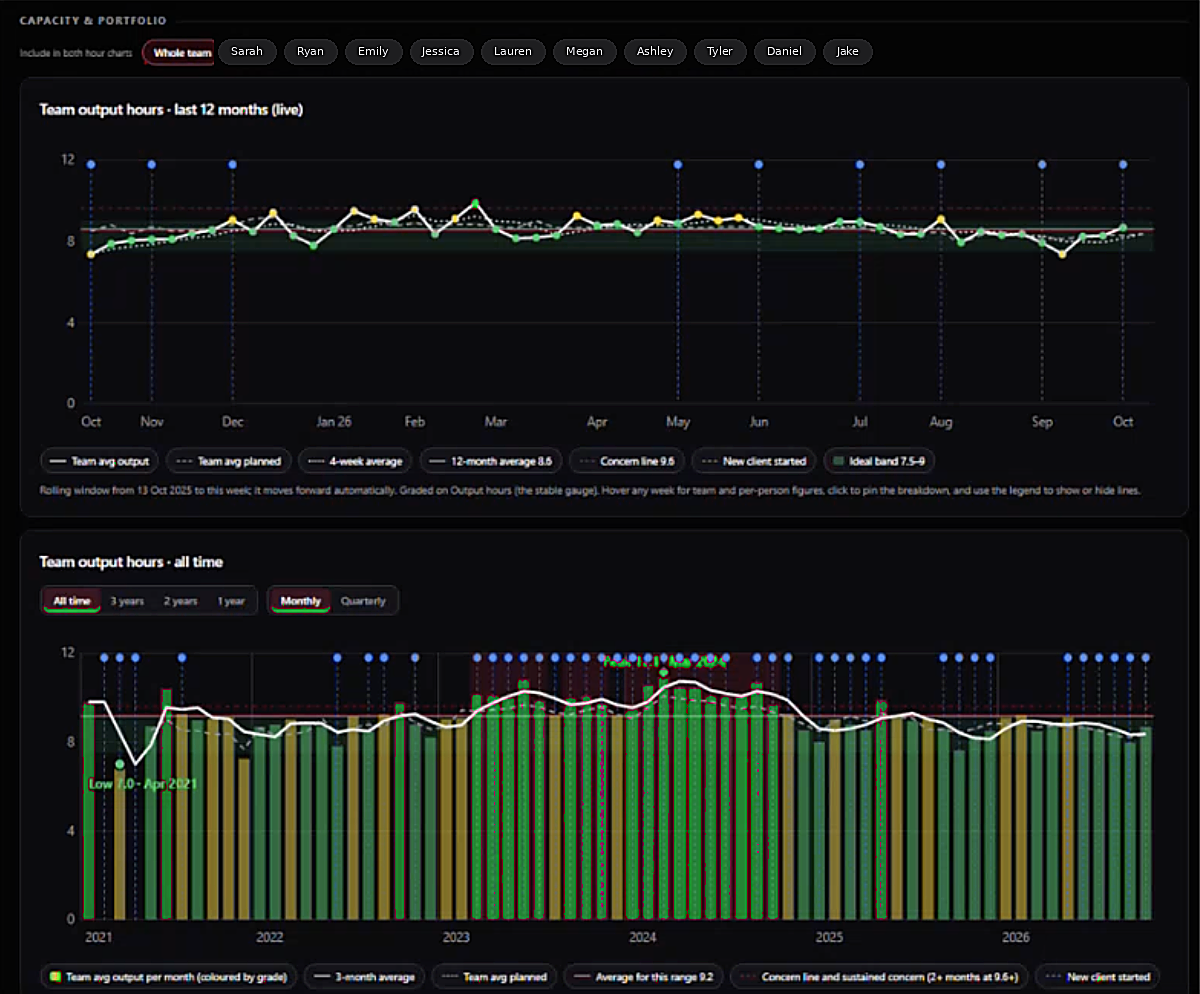Select the Whole team filter chip
Viewport: 1200px width, 994px height.
click(179, 52)
